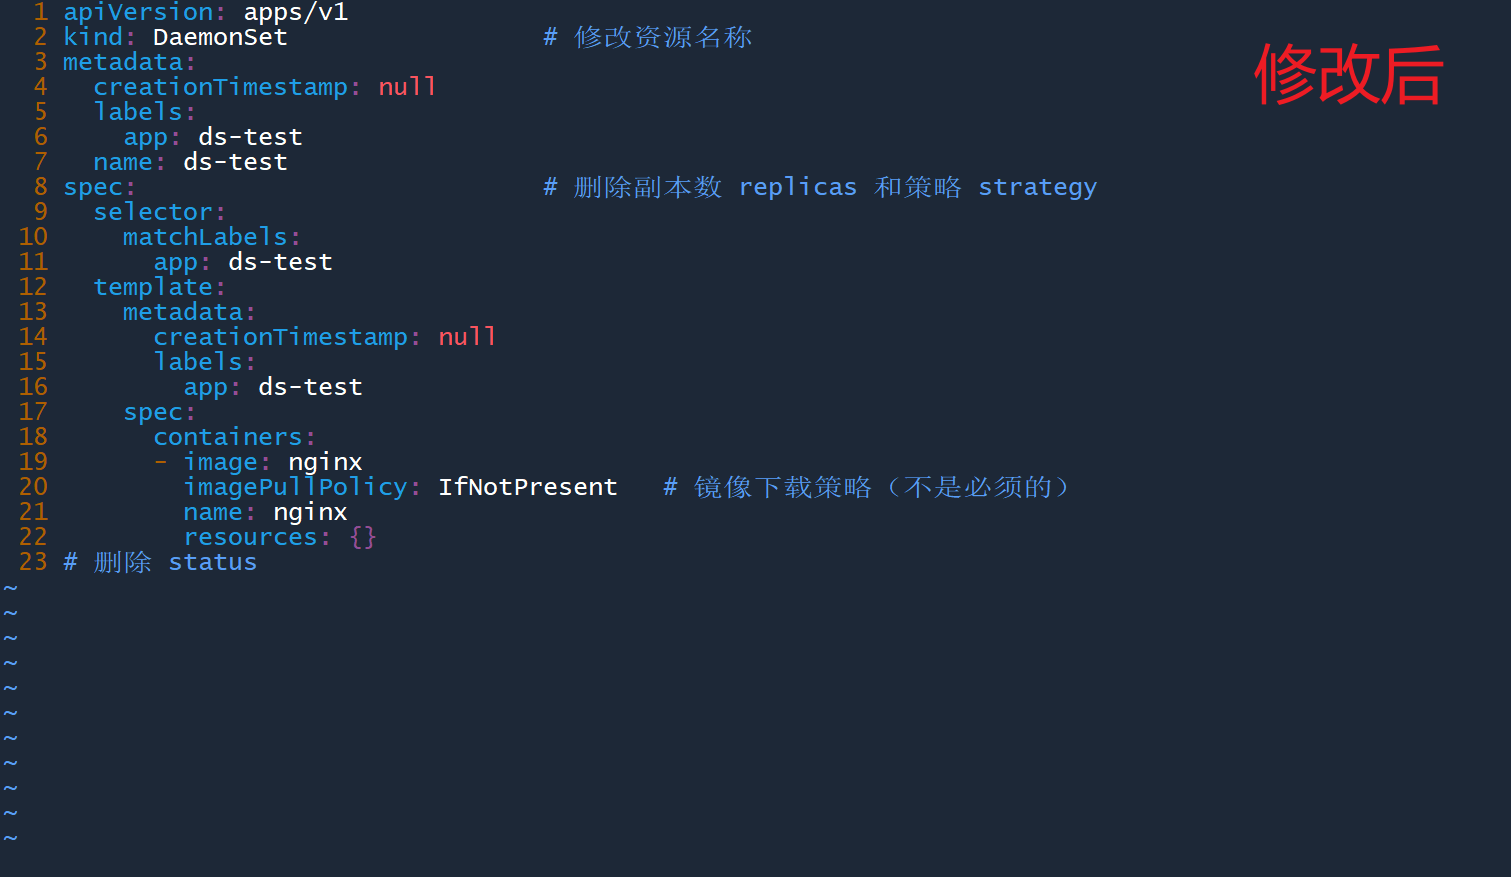Click the containers key

[x=228, y=437]
